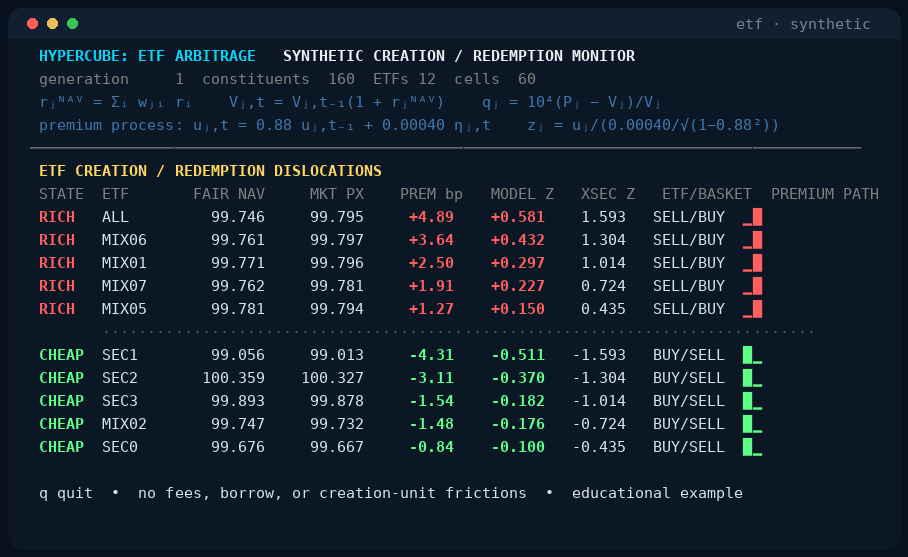Click the green maximize window button
Image resolution: width=908 pixels, height=557 pixels.
[x=72, y=23]
